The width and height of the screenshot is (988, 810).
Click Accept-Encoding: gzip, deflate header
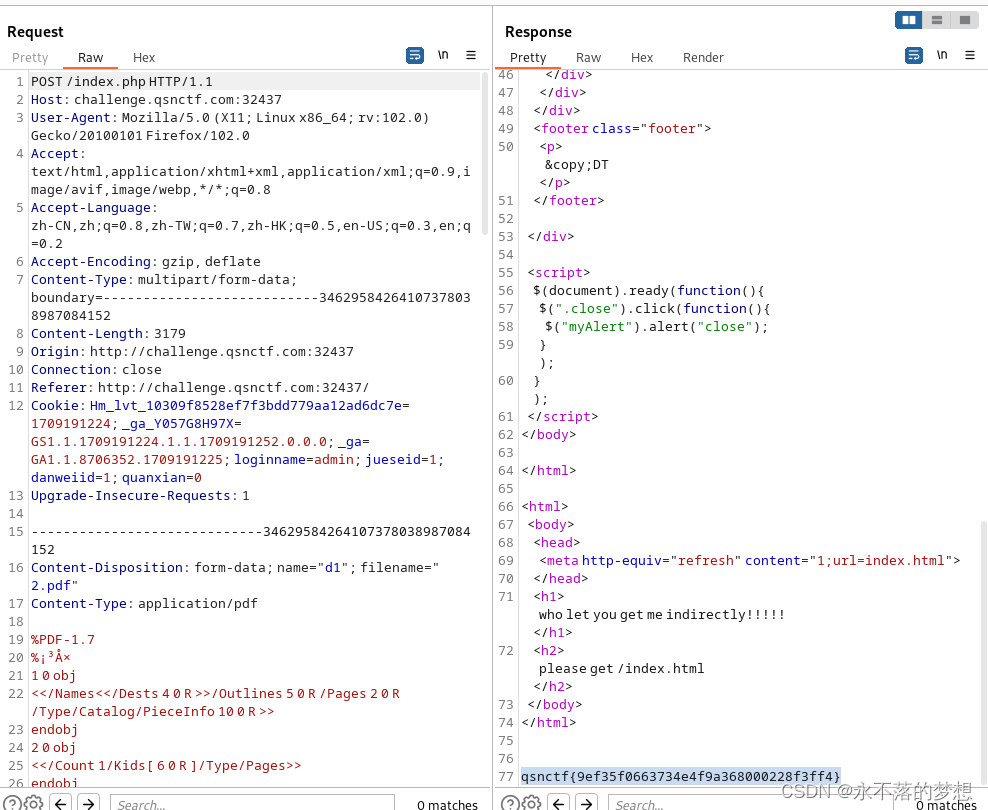tap(146, 262)
